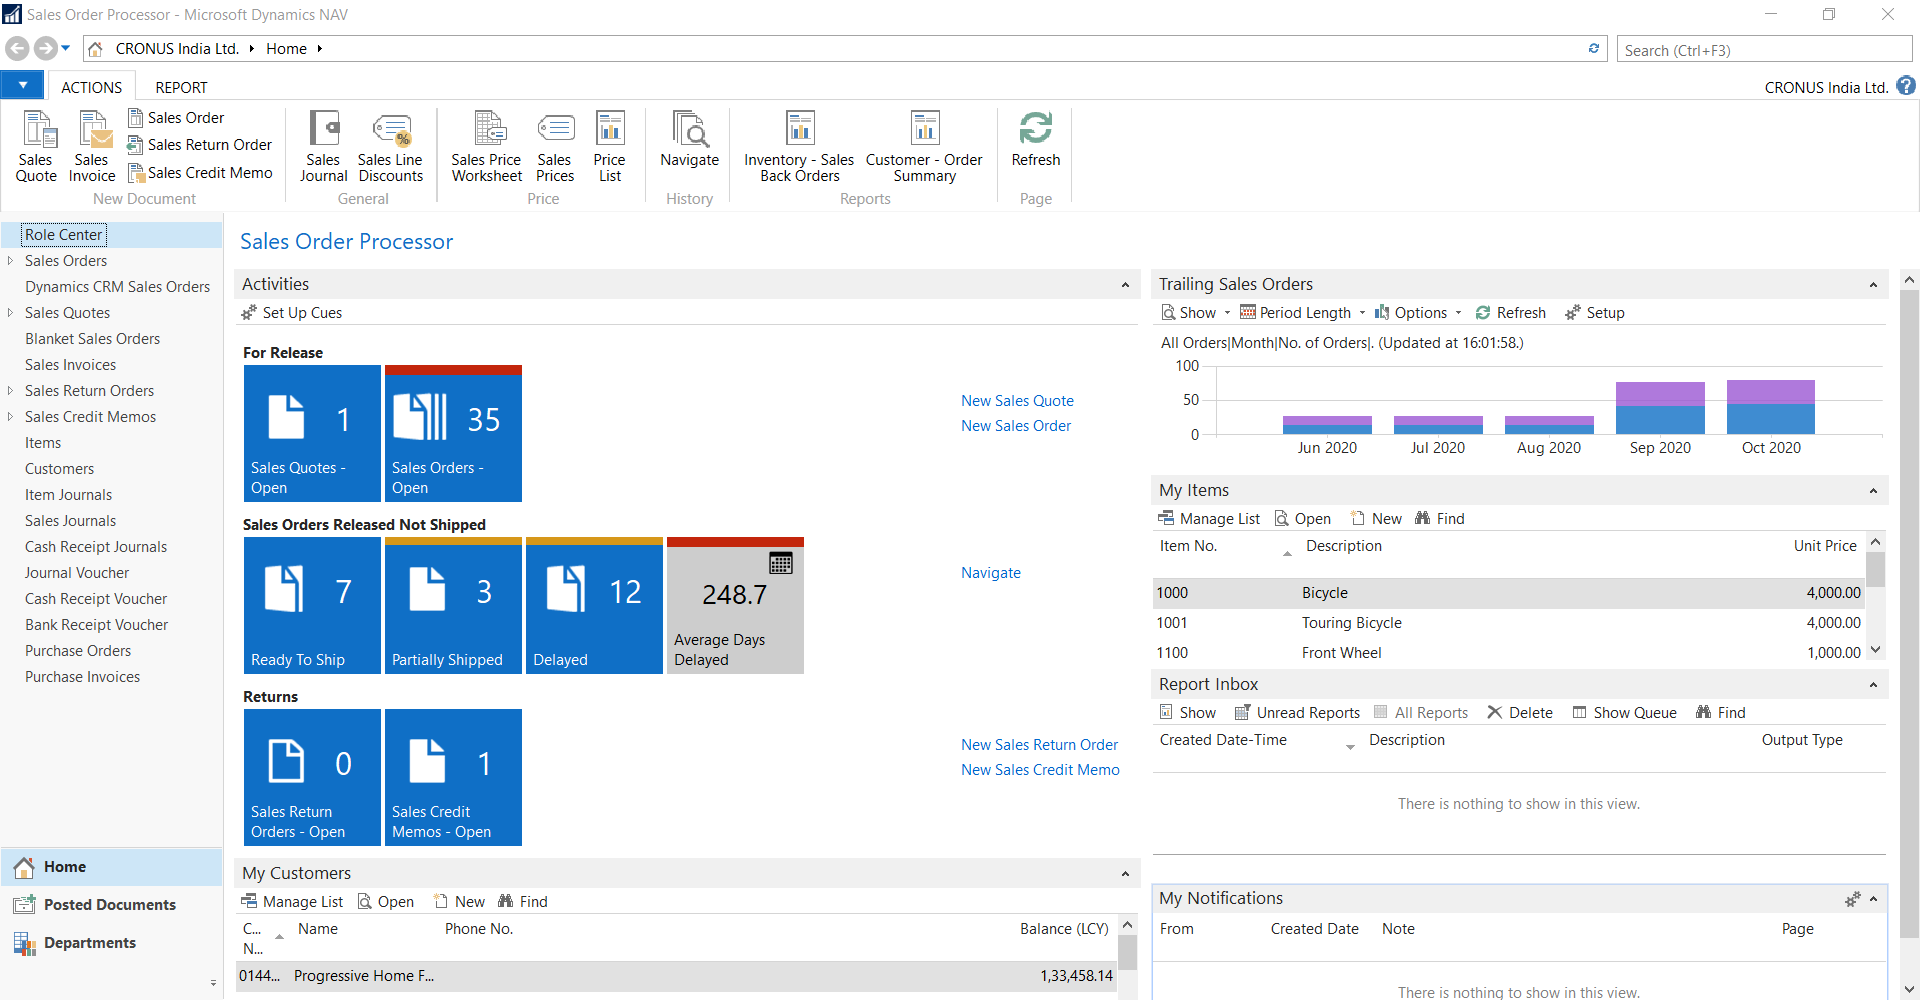Click the back navigation arrow

tap(17, 48)
